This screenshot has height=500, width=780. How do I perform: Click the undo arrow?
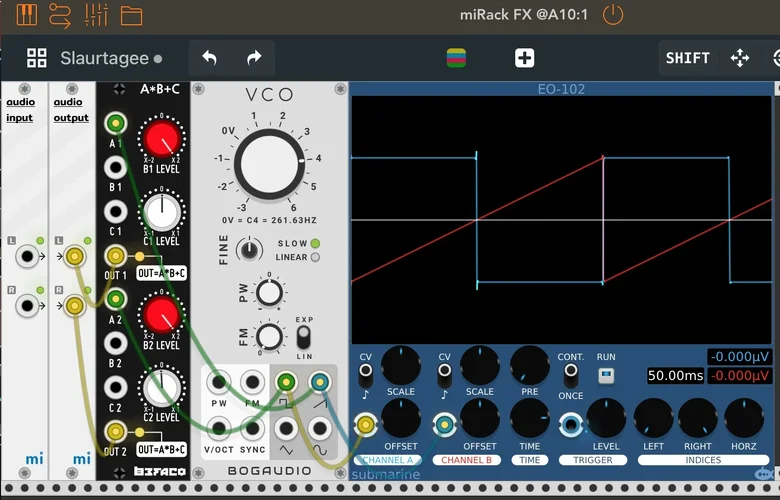coord(209,58)
